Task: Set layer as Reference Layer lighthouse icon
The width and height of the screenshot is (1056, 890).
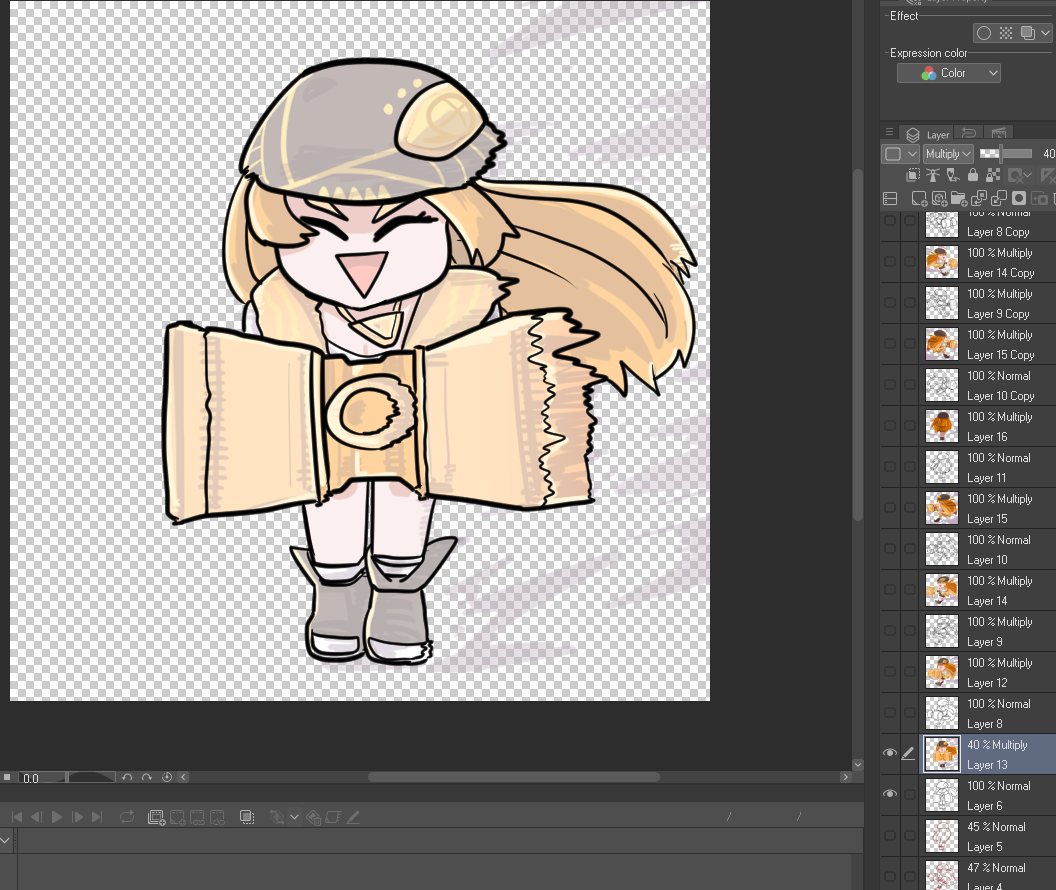Action: [x=935, y=175]
